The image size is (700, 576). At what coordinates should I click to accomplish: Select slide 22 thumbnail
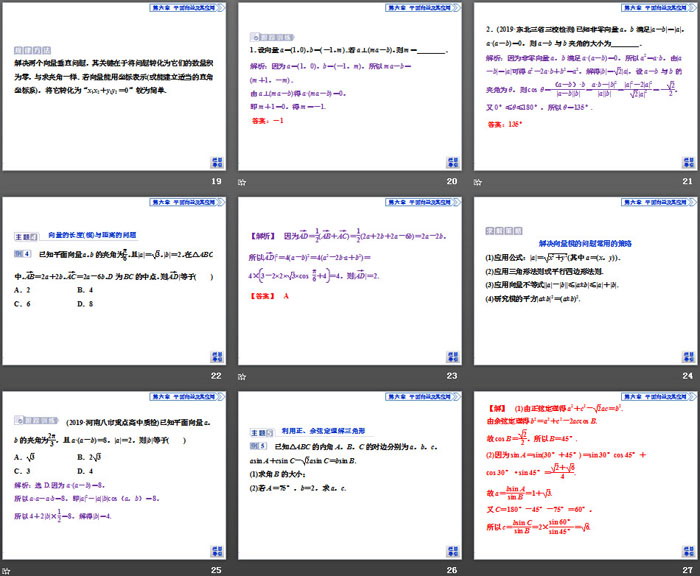114,281
